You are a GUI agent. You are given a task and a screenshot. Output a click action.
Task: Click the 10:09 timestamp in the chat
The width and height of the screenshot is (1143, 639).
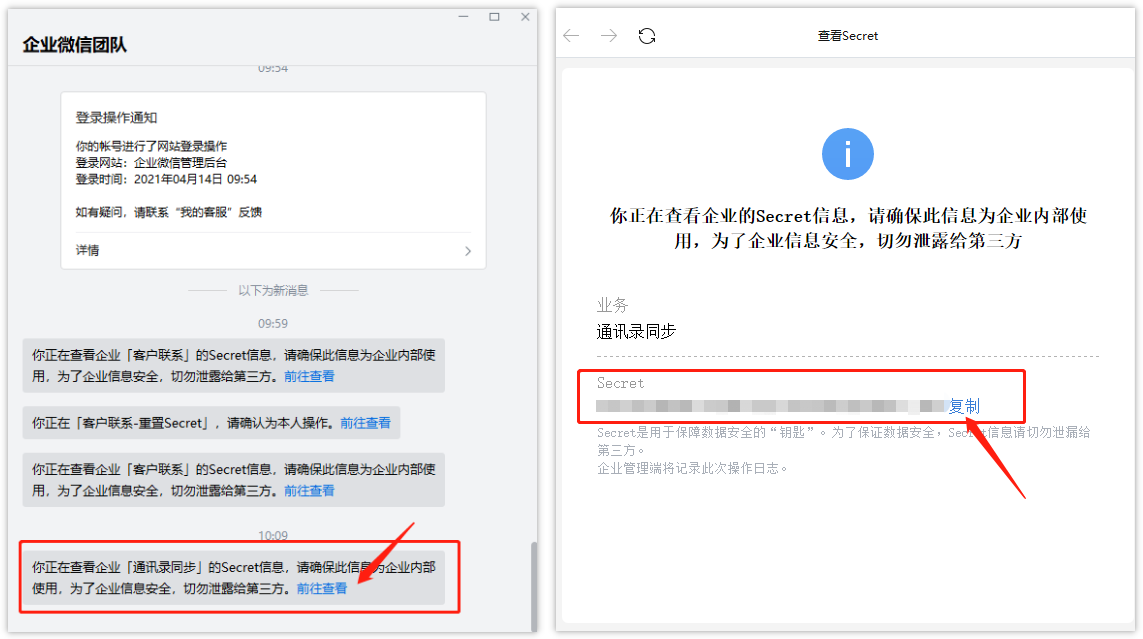tap(273, 536)
